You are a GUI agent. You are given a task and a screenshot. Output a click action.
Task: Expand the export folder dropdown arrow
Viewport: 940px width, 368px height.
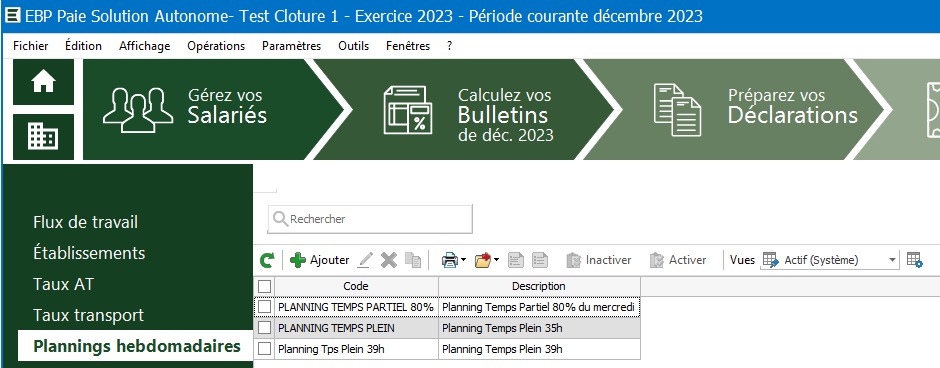[496, 260]
